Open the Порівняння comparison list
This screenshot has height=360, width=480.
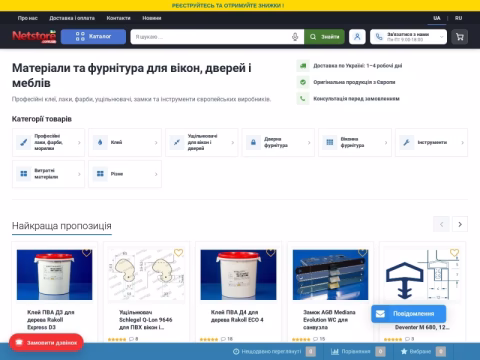(x=358, y=351)
